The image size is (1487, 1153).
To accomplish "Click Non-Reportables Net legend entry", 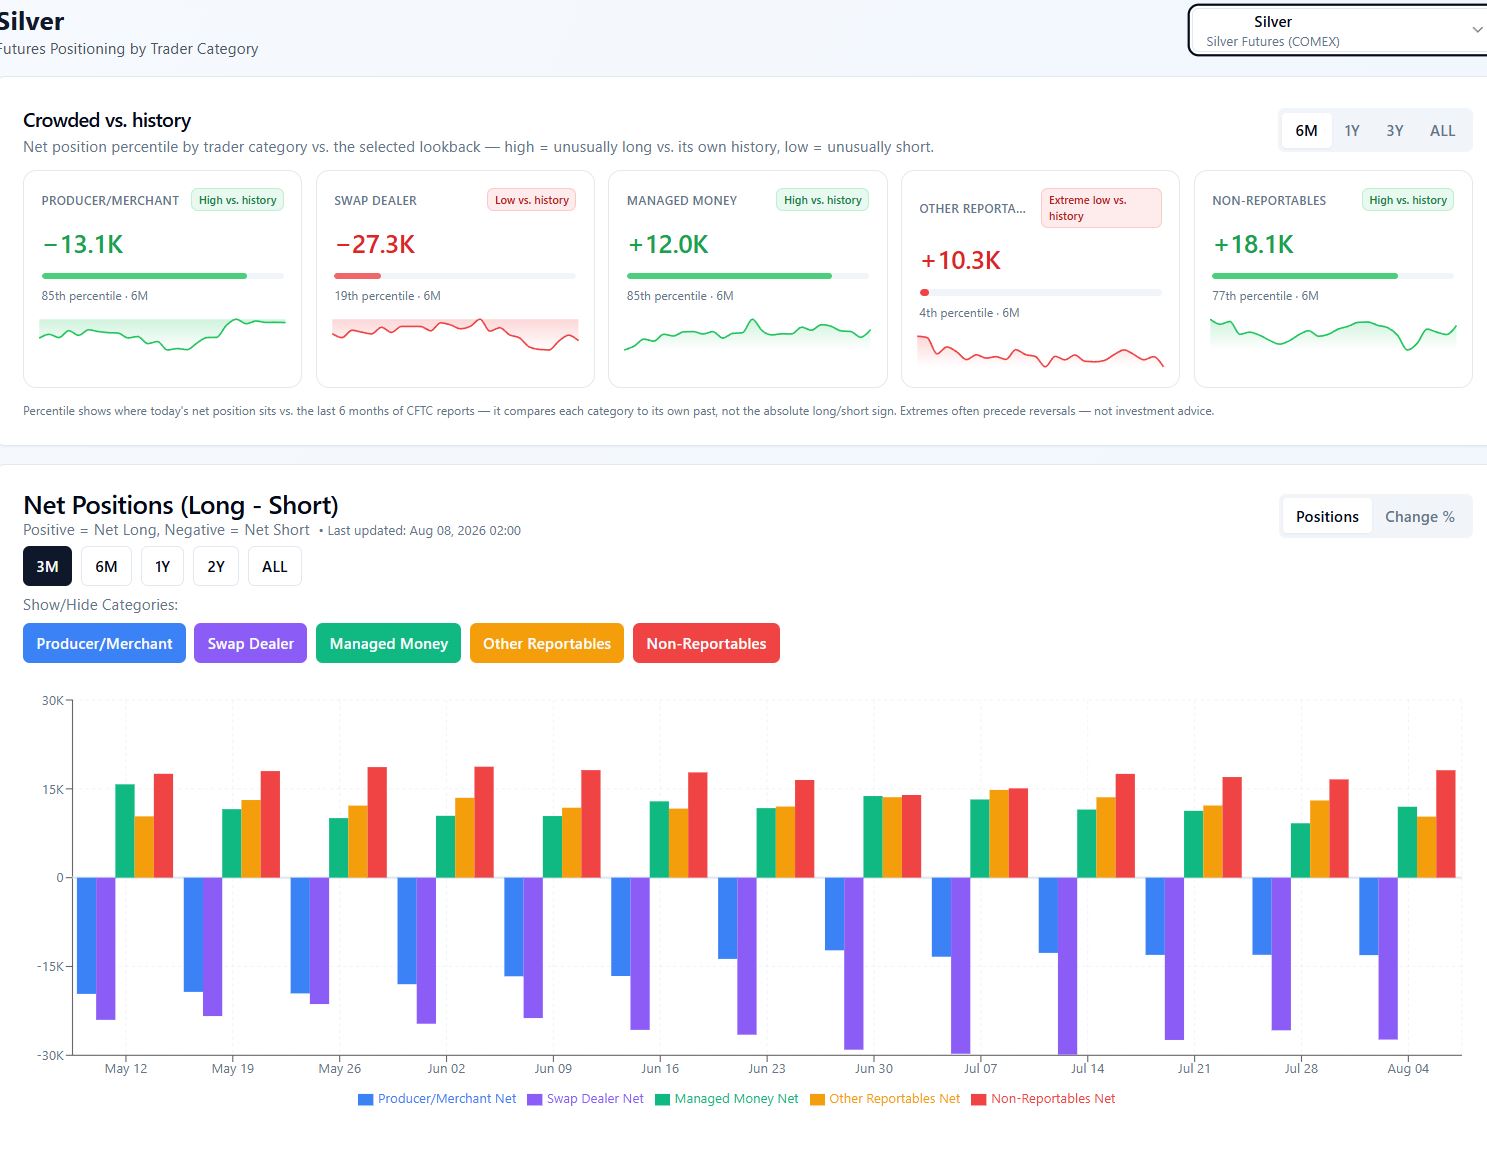I will coord(1043,1098).
